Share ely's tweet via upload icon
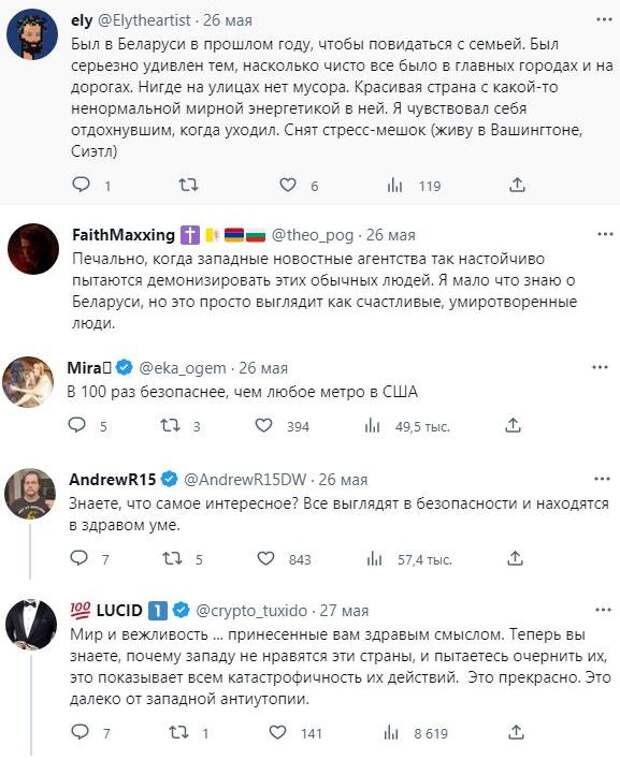620x760 pixels. pyautogui.click(x=517, y=184)
